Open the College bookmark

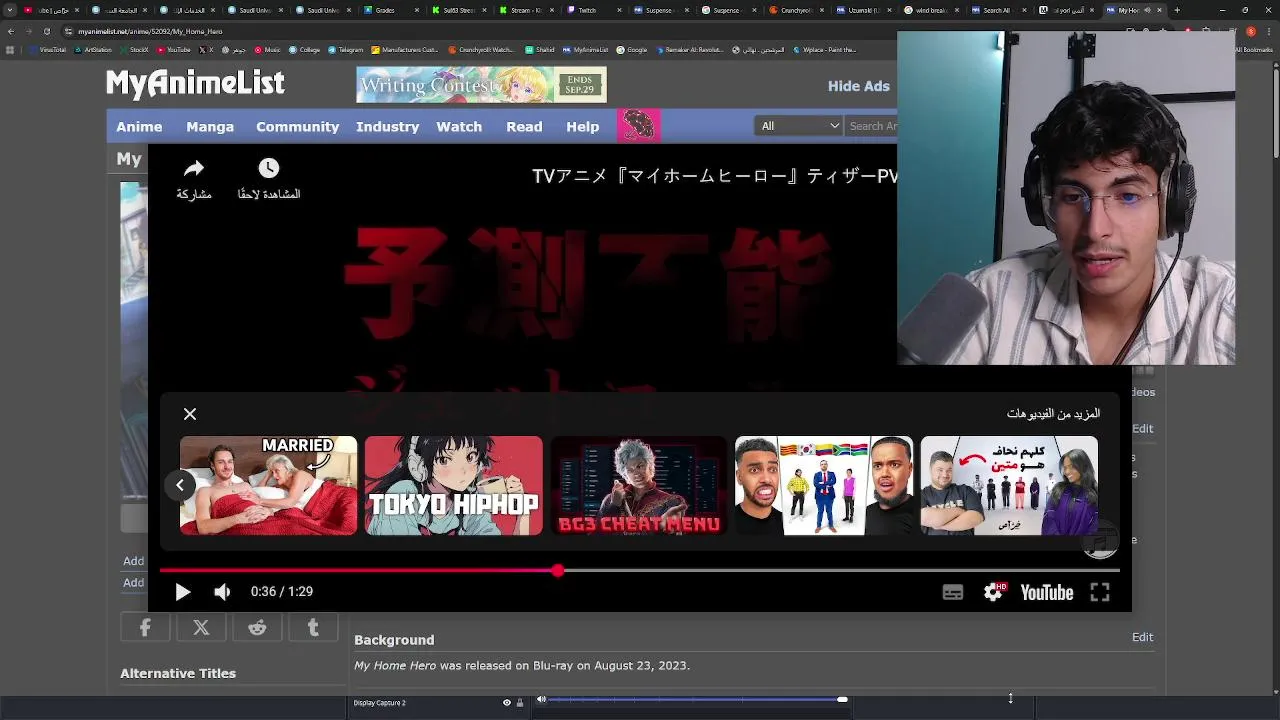pyautogui.click(x=304, y=50)
